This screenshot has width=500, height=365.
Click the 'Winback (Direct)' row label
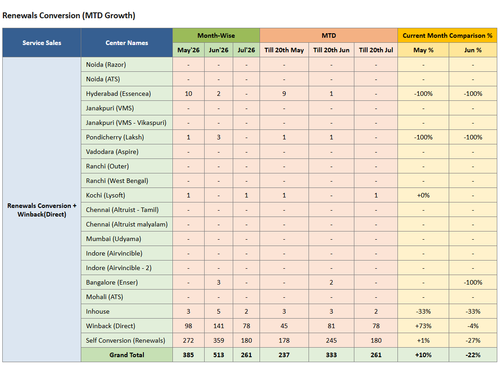pyautogui.click(x=110, y=326)
